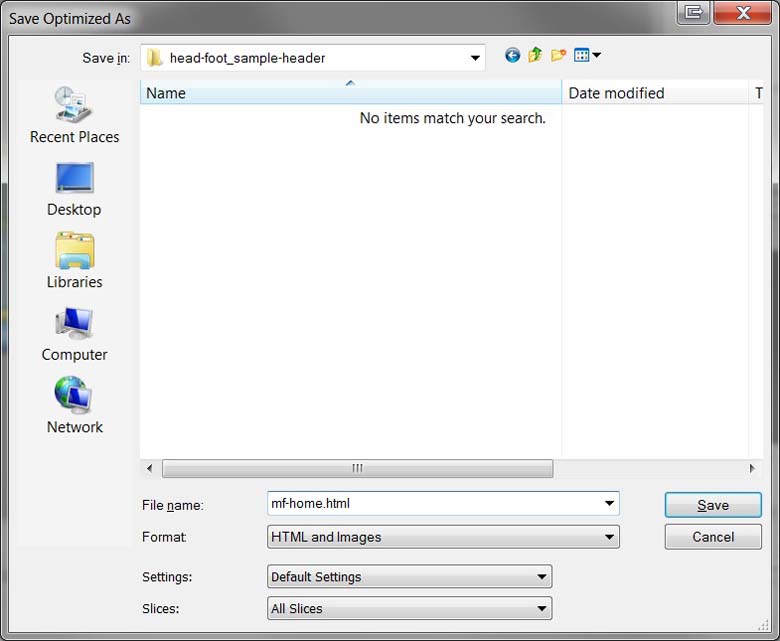Sort by the Date modified column
780x641 pixels.
(x=655, y=92)
